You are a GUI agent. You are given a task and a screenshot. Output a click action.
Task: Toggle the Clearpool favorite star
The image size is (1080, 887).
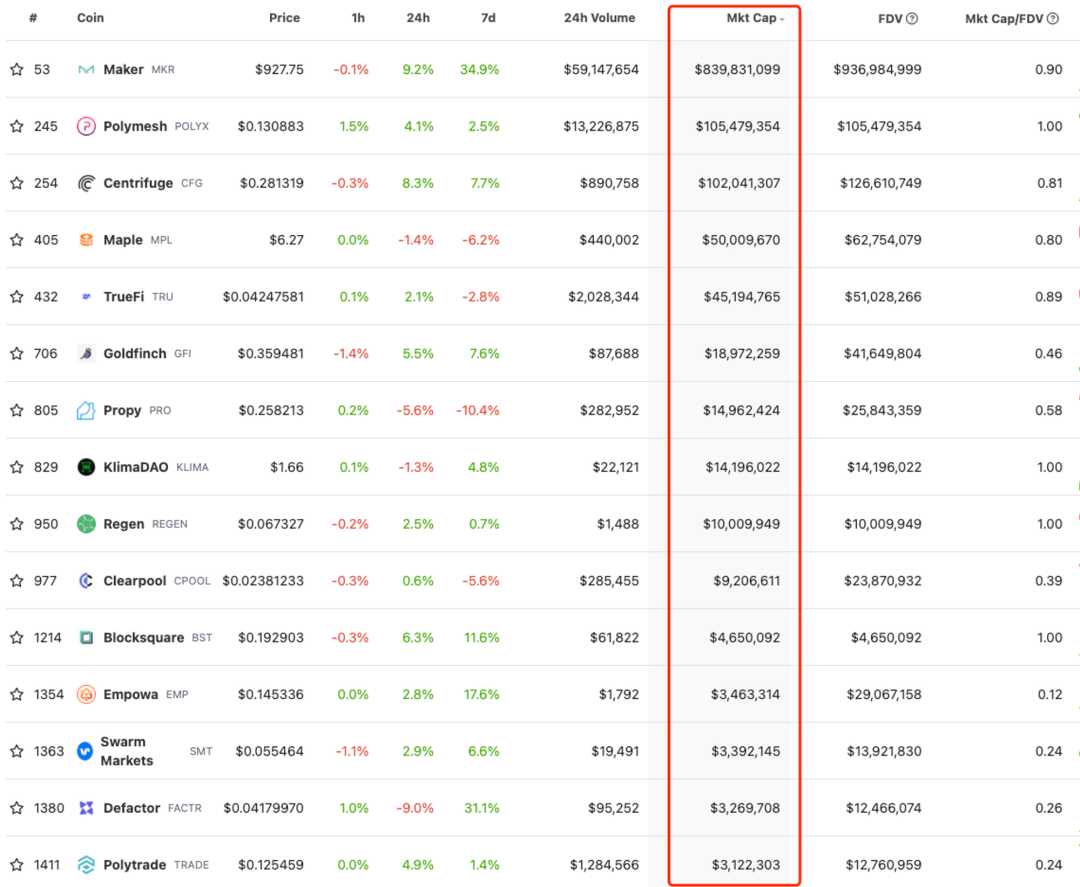pos(17,581)
